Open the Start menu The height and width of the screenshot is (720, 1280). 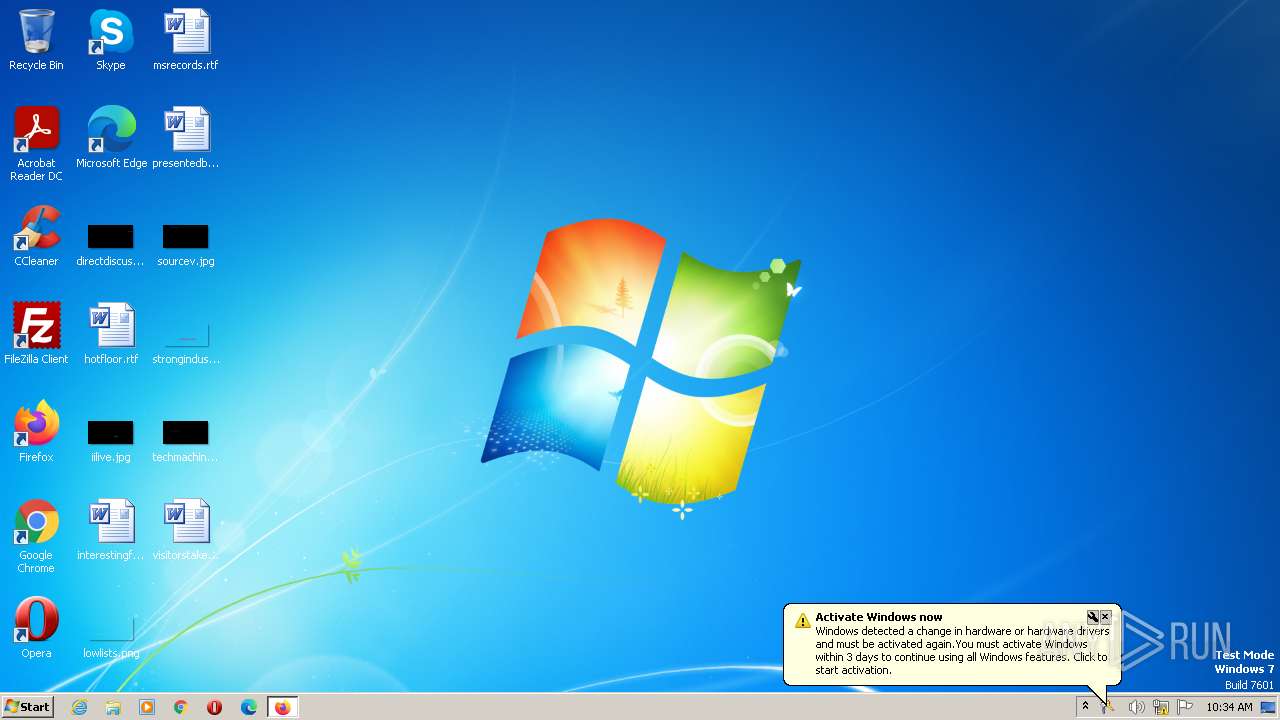(x=28, y=707)
